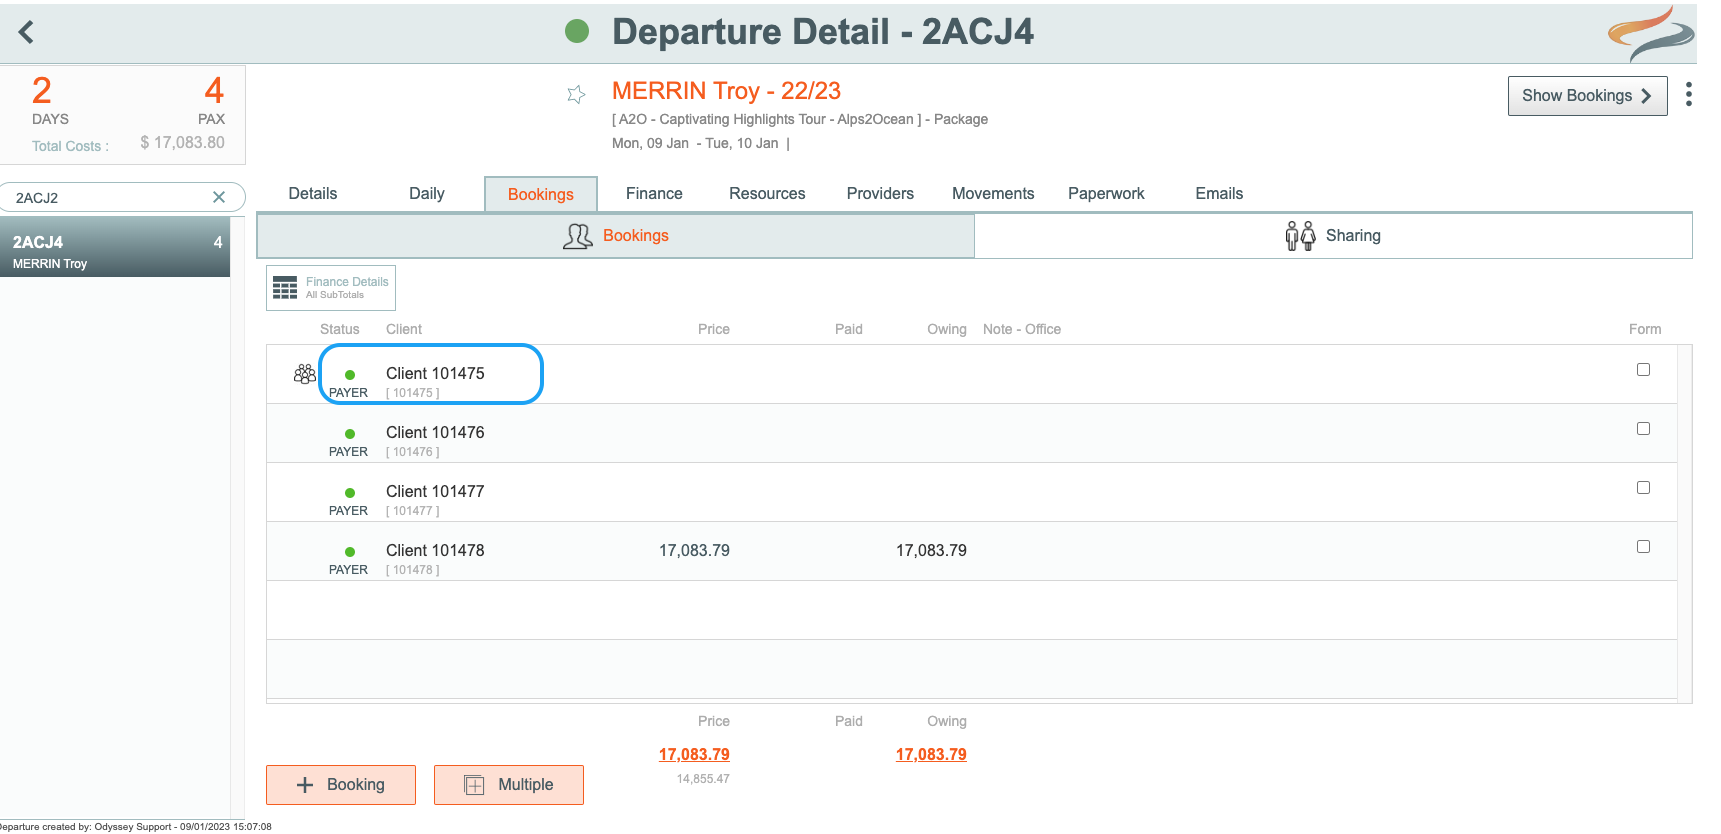The width and height of the screenshot is (1721, 834).
Task: Click the Note - Office column header
Action: [1022, 329]
